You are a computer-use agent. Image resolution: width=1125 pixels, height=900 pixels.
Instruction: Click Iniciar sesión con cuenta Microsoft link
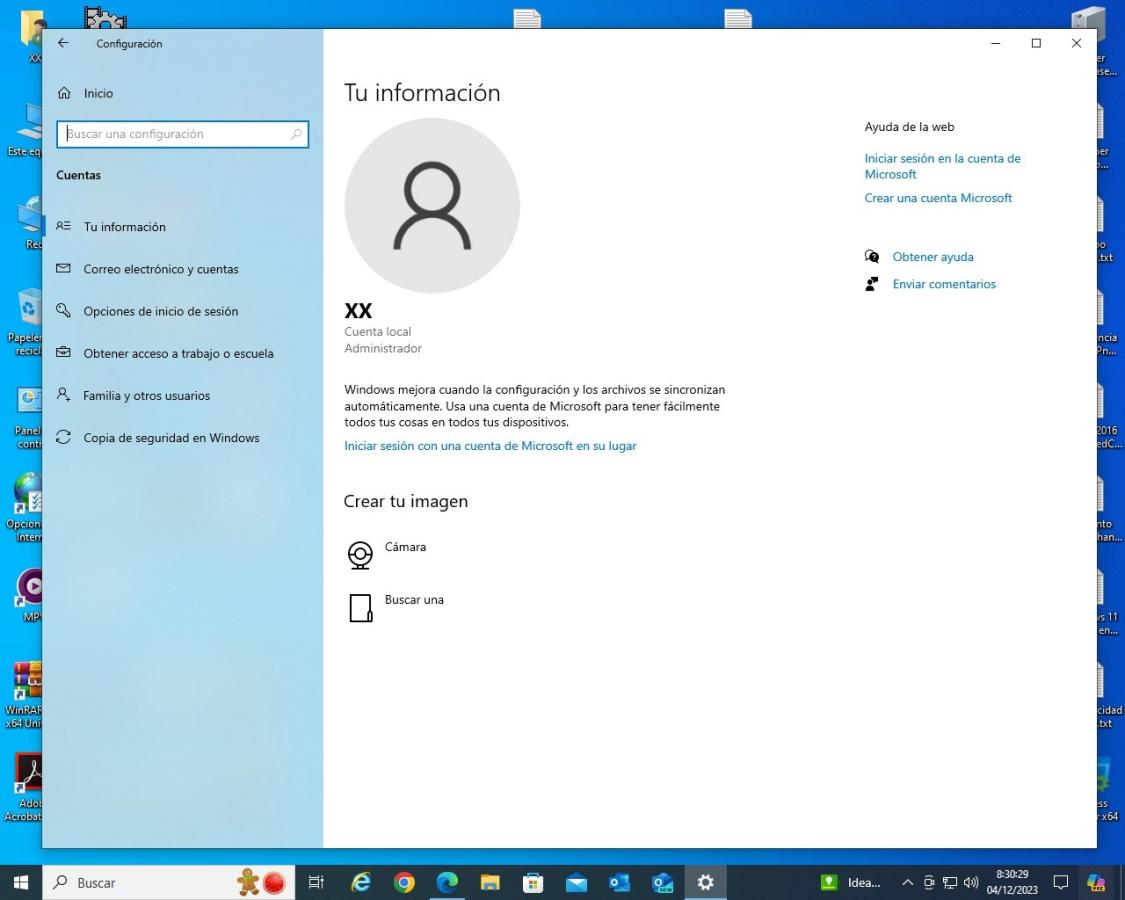click(490, 446)
